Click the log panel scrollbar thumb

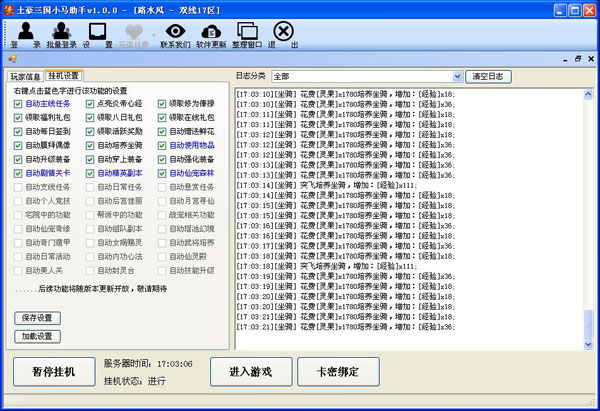pos(588,324)
